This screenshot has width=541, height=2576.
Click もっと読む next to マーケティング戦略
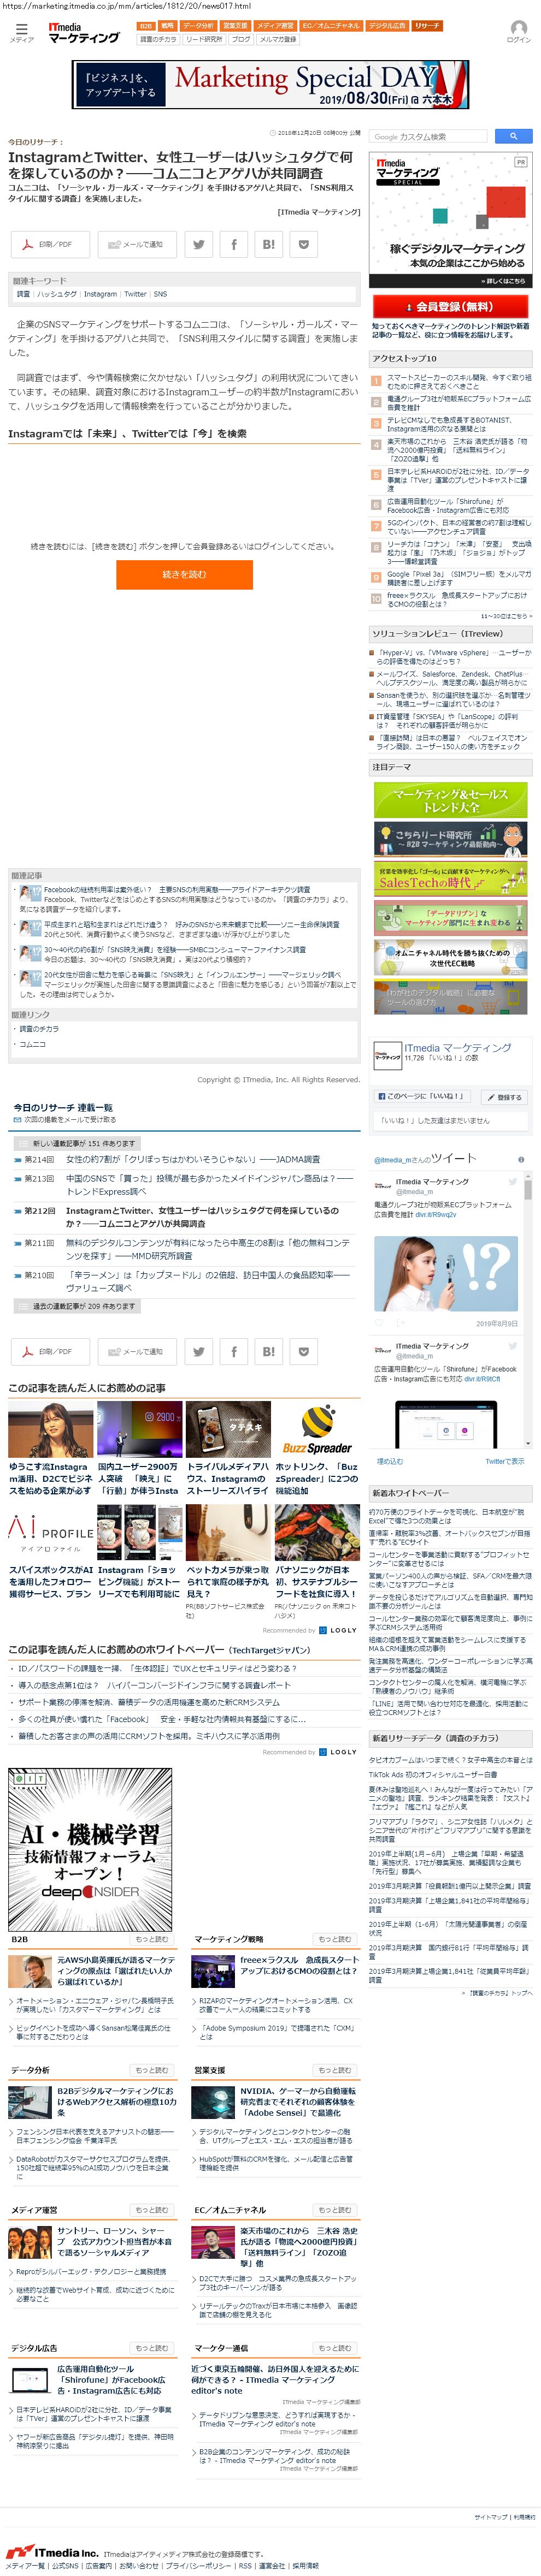tap(334, 1939)
